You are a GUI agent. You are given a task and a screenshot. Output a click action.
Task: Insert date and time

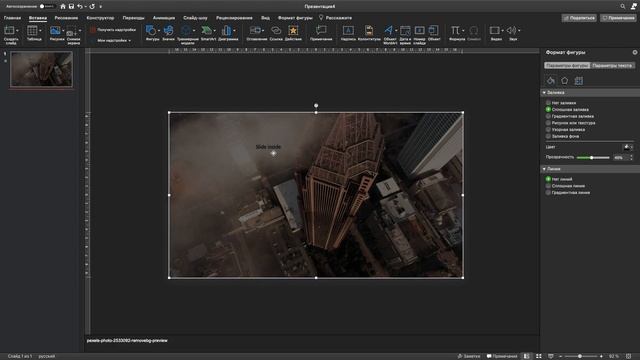pos(405,31)
